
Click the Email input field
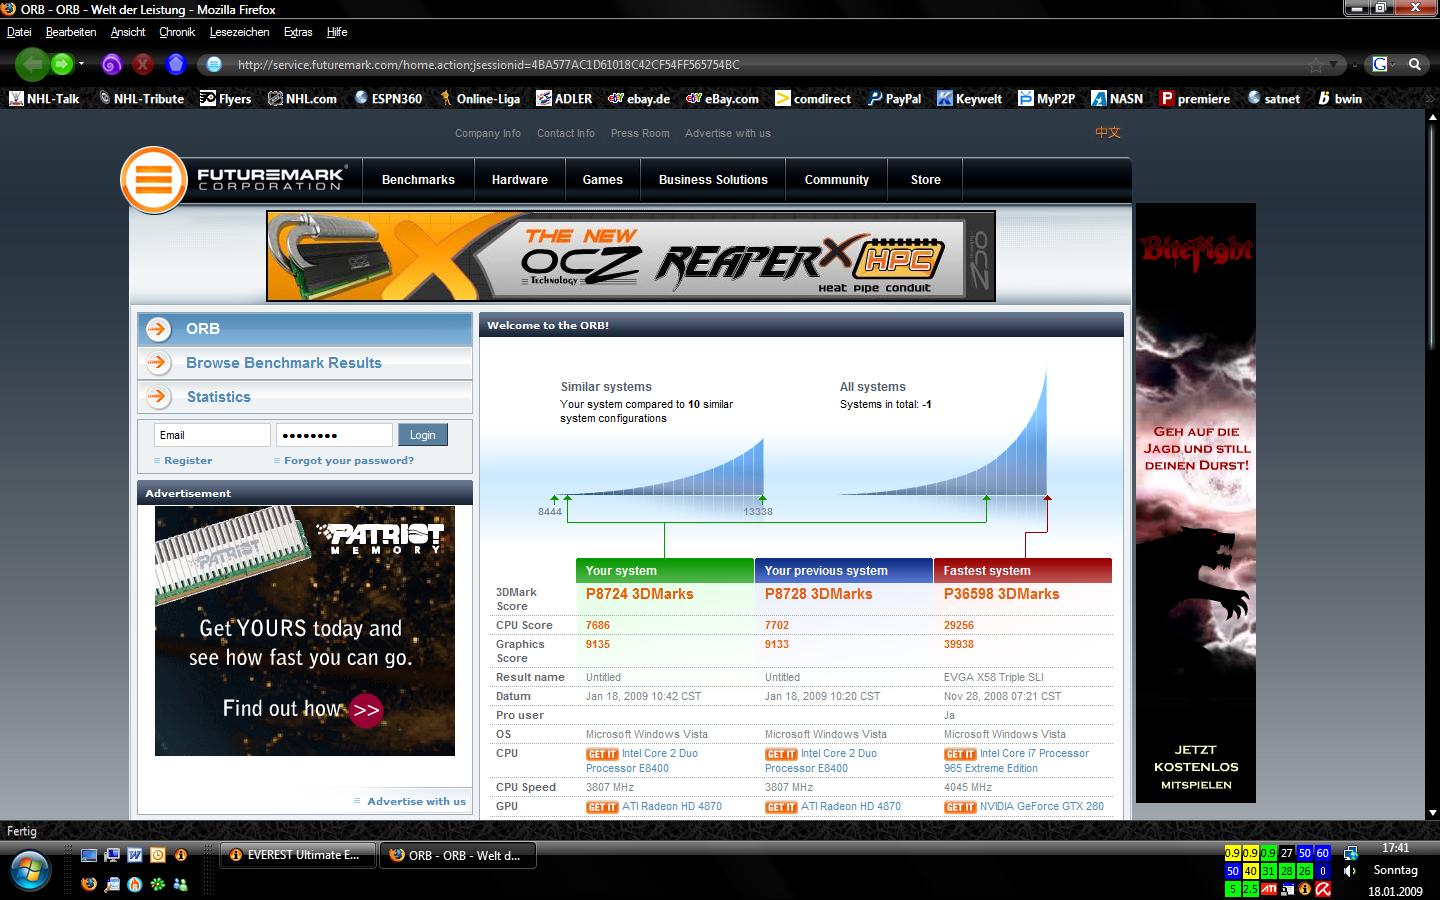pos(212,435)
